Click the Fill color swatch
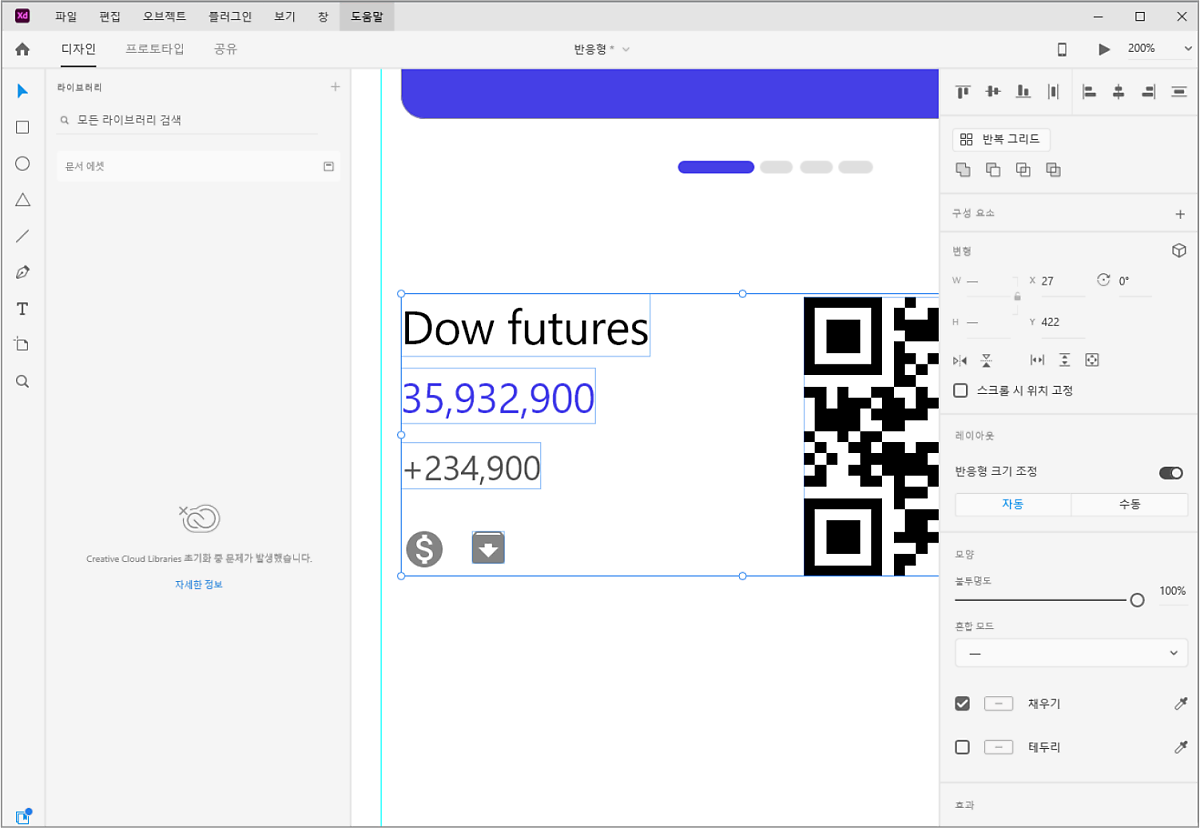This screenshot has height=828, width=1200. 998,704
